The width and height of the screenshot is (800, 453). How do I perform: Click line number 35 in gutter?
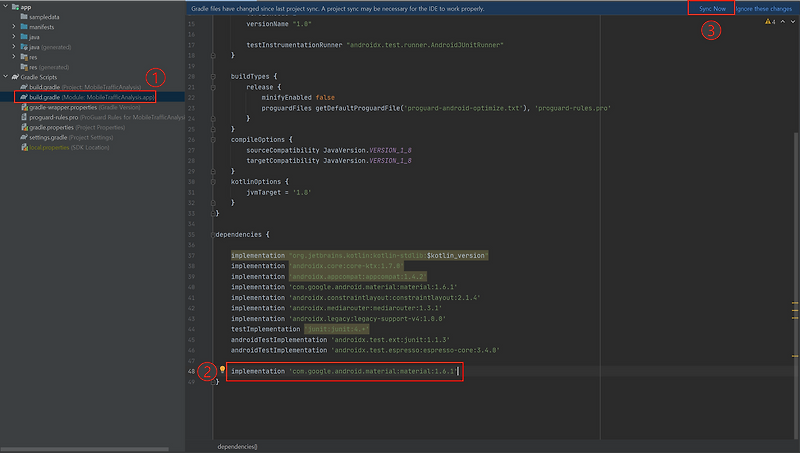tap(191, 235)
